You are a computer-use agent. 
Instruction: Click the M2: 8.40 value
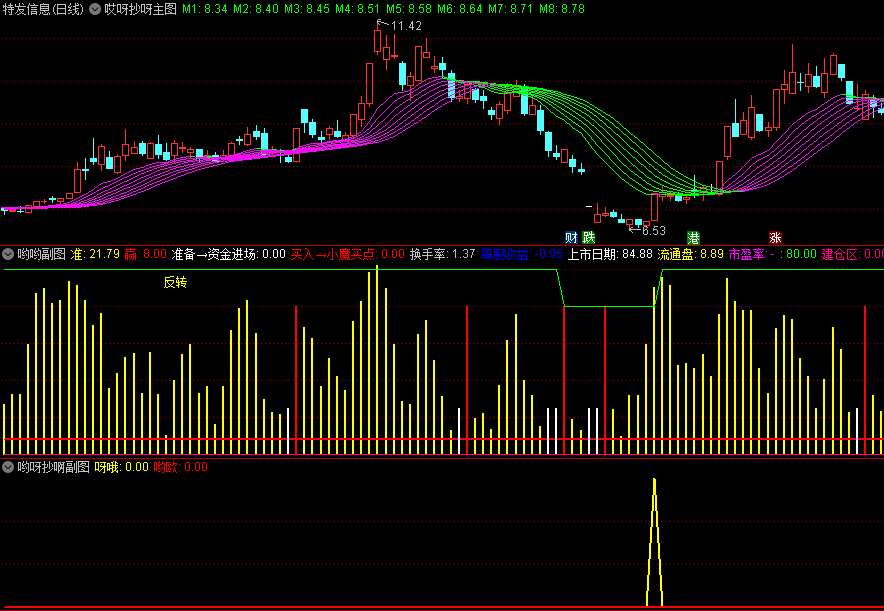coord(256,9)
